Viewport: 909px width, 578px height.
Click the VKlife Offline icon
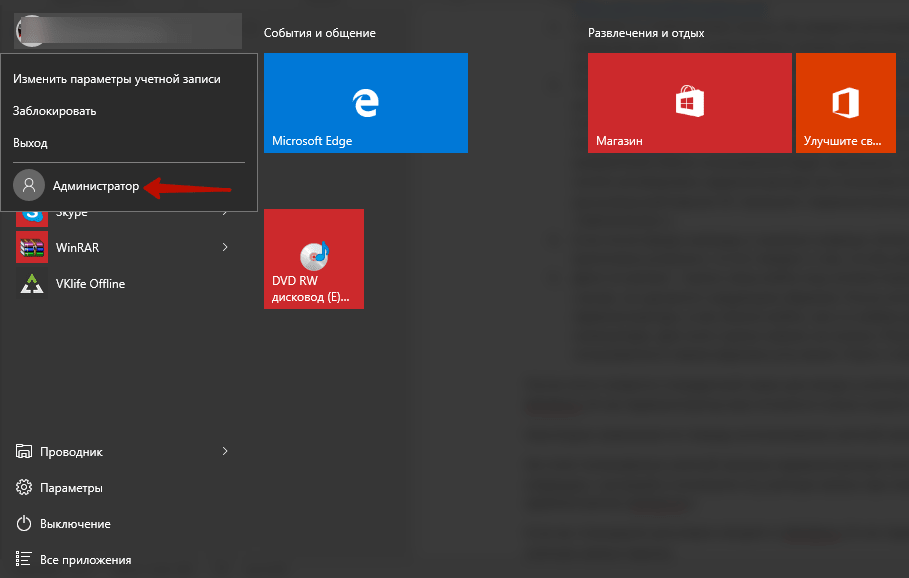(x=32, y=283)
